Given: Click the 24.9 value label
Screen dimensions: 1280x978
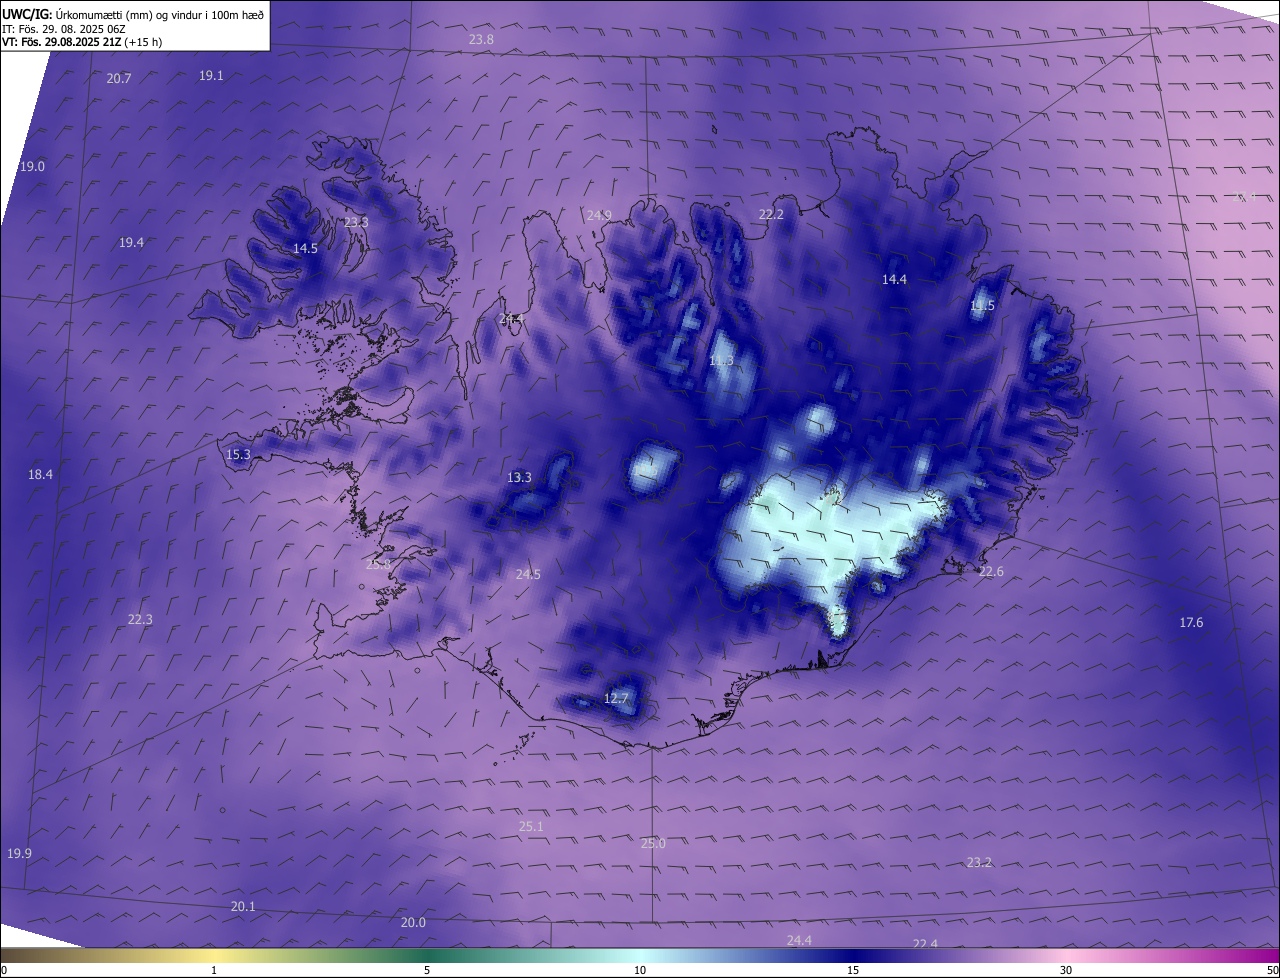Looking at the screenshot, I should [599, 215].
